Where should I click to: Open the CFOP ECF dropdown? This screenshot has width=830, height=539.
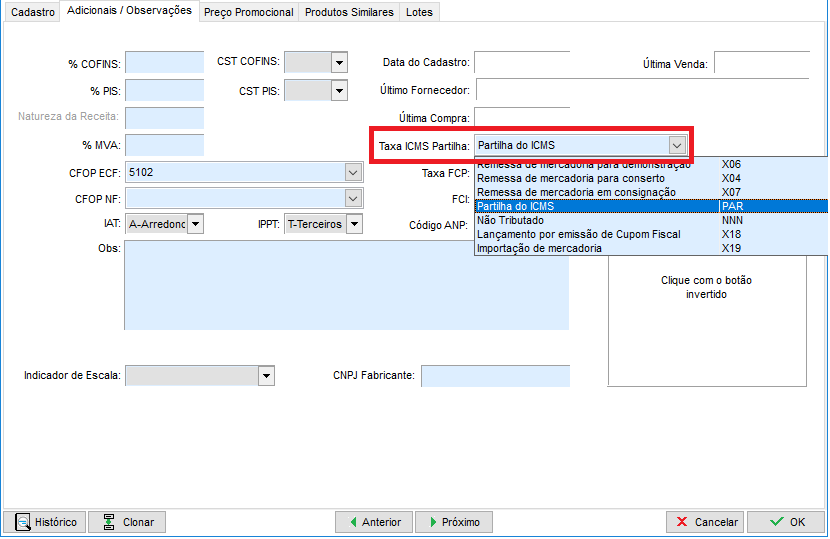[x=352, y=172]
